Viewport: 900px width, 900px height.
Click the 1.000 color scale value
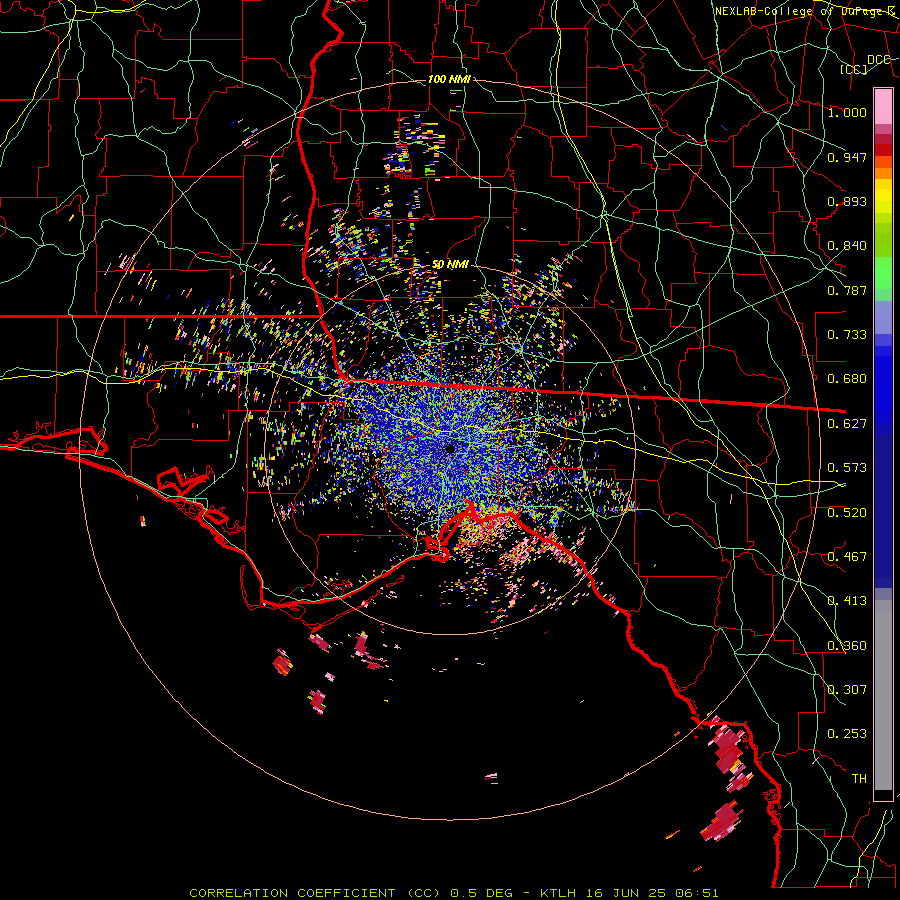[847, 112]
